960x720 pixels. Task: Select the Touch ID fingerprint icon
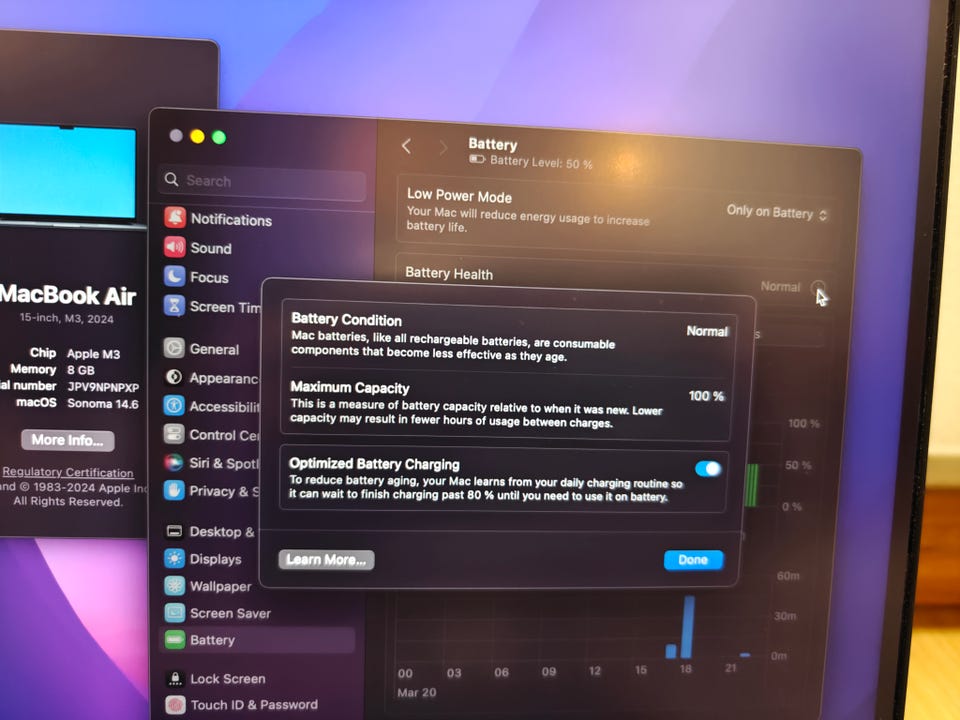[175, 705]
